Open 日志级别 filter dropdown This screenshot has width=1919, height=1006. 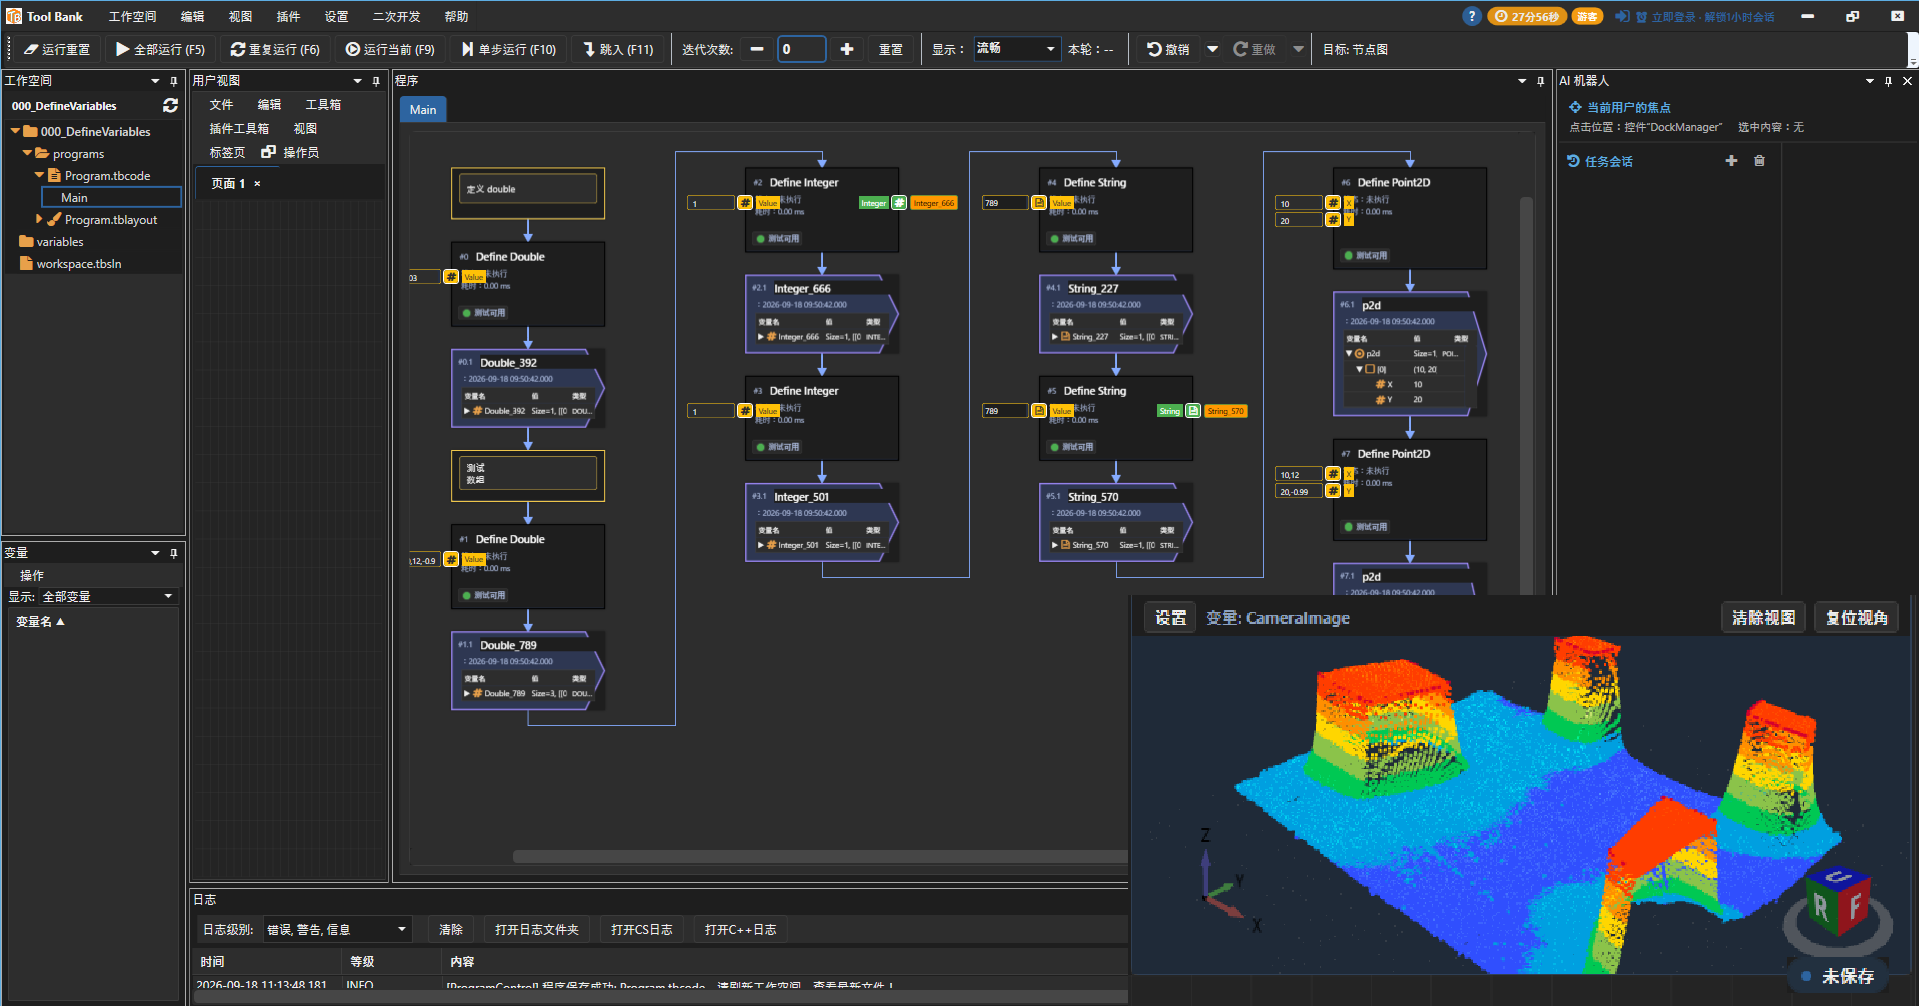coord(337,929)
